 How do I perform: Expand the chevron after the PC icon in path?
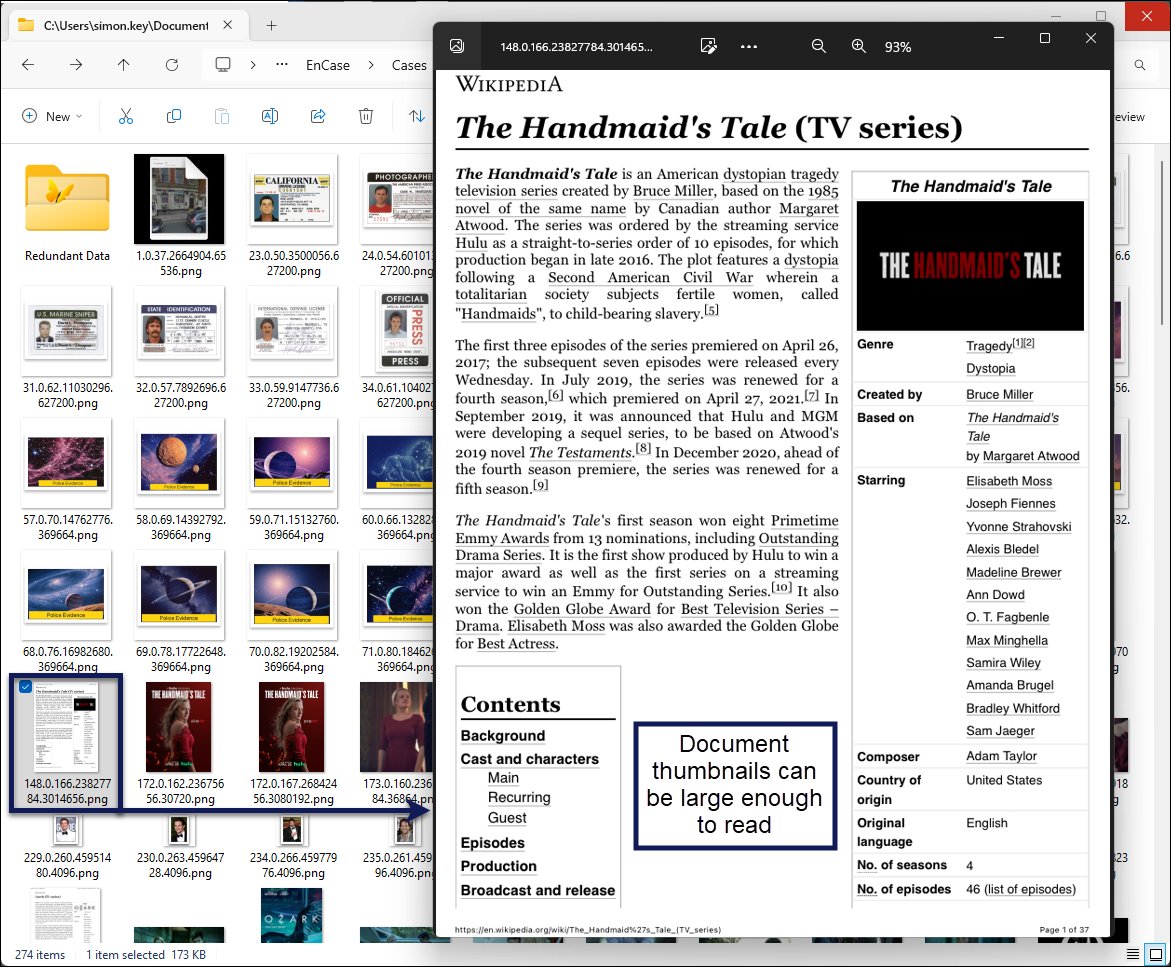[x=253, y=65]
